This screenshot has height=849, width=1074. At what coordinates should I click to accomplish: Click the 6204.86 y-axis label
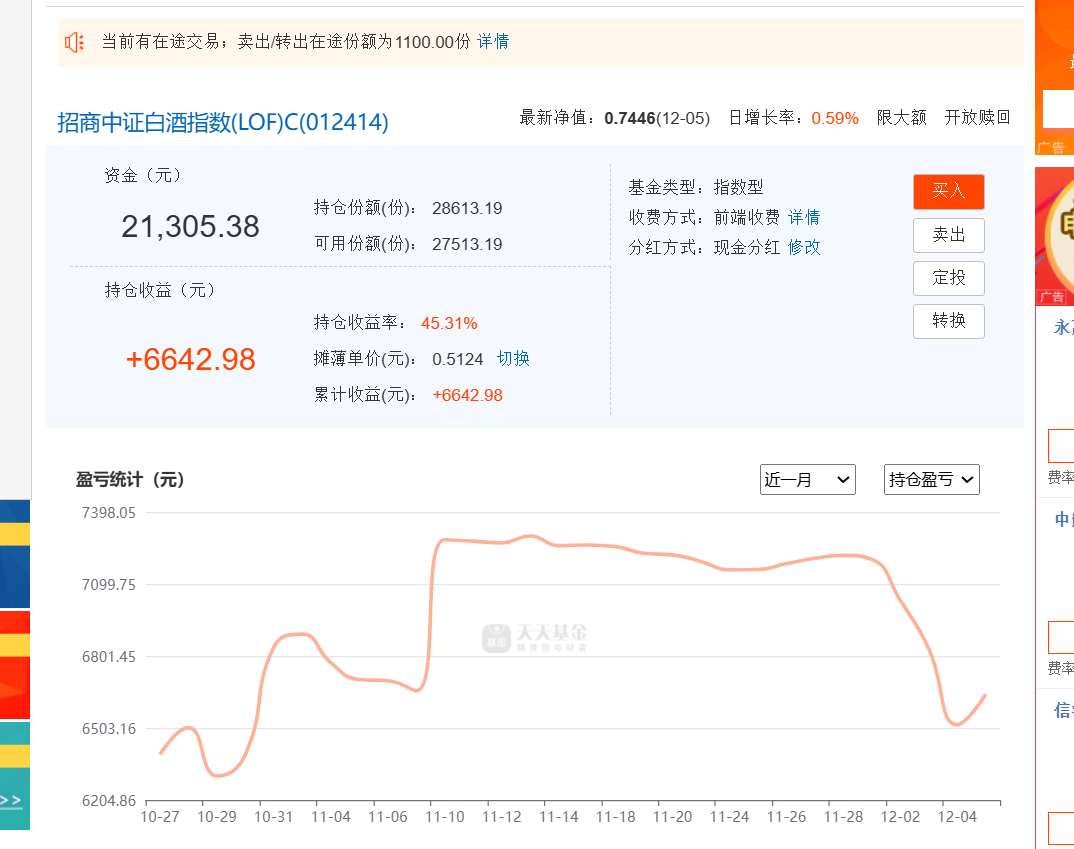[109, 801]
